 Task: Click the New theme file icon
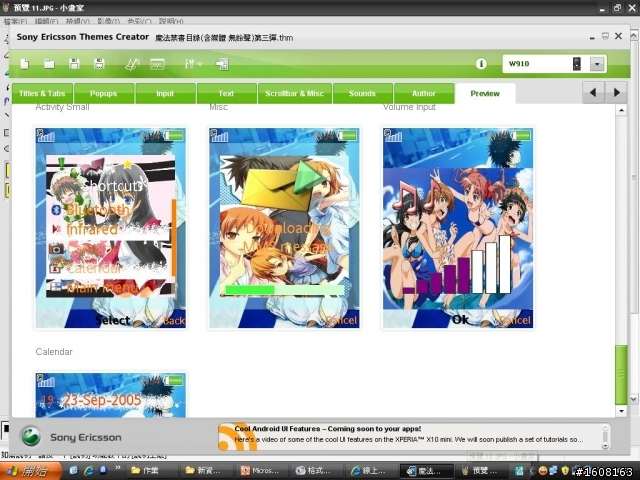tap(25, 64)
